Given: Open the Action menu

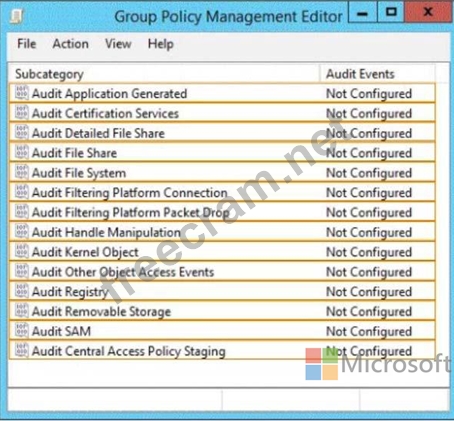Looking at the screenshot, I should [71, 44].
